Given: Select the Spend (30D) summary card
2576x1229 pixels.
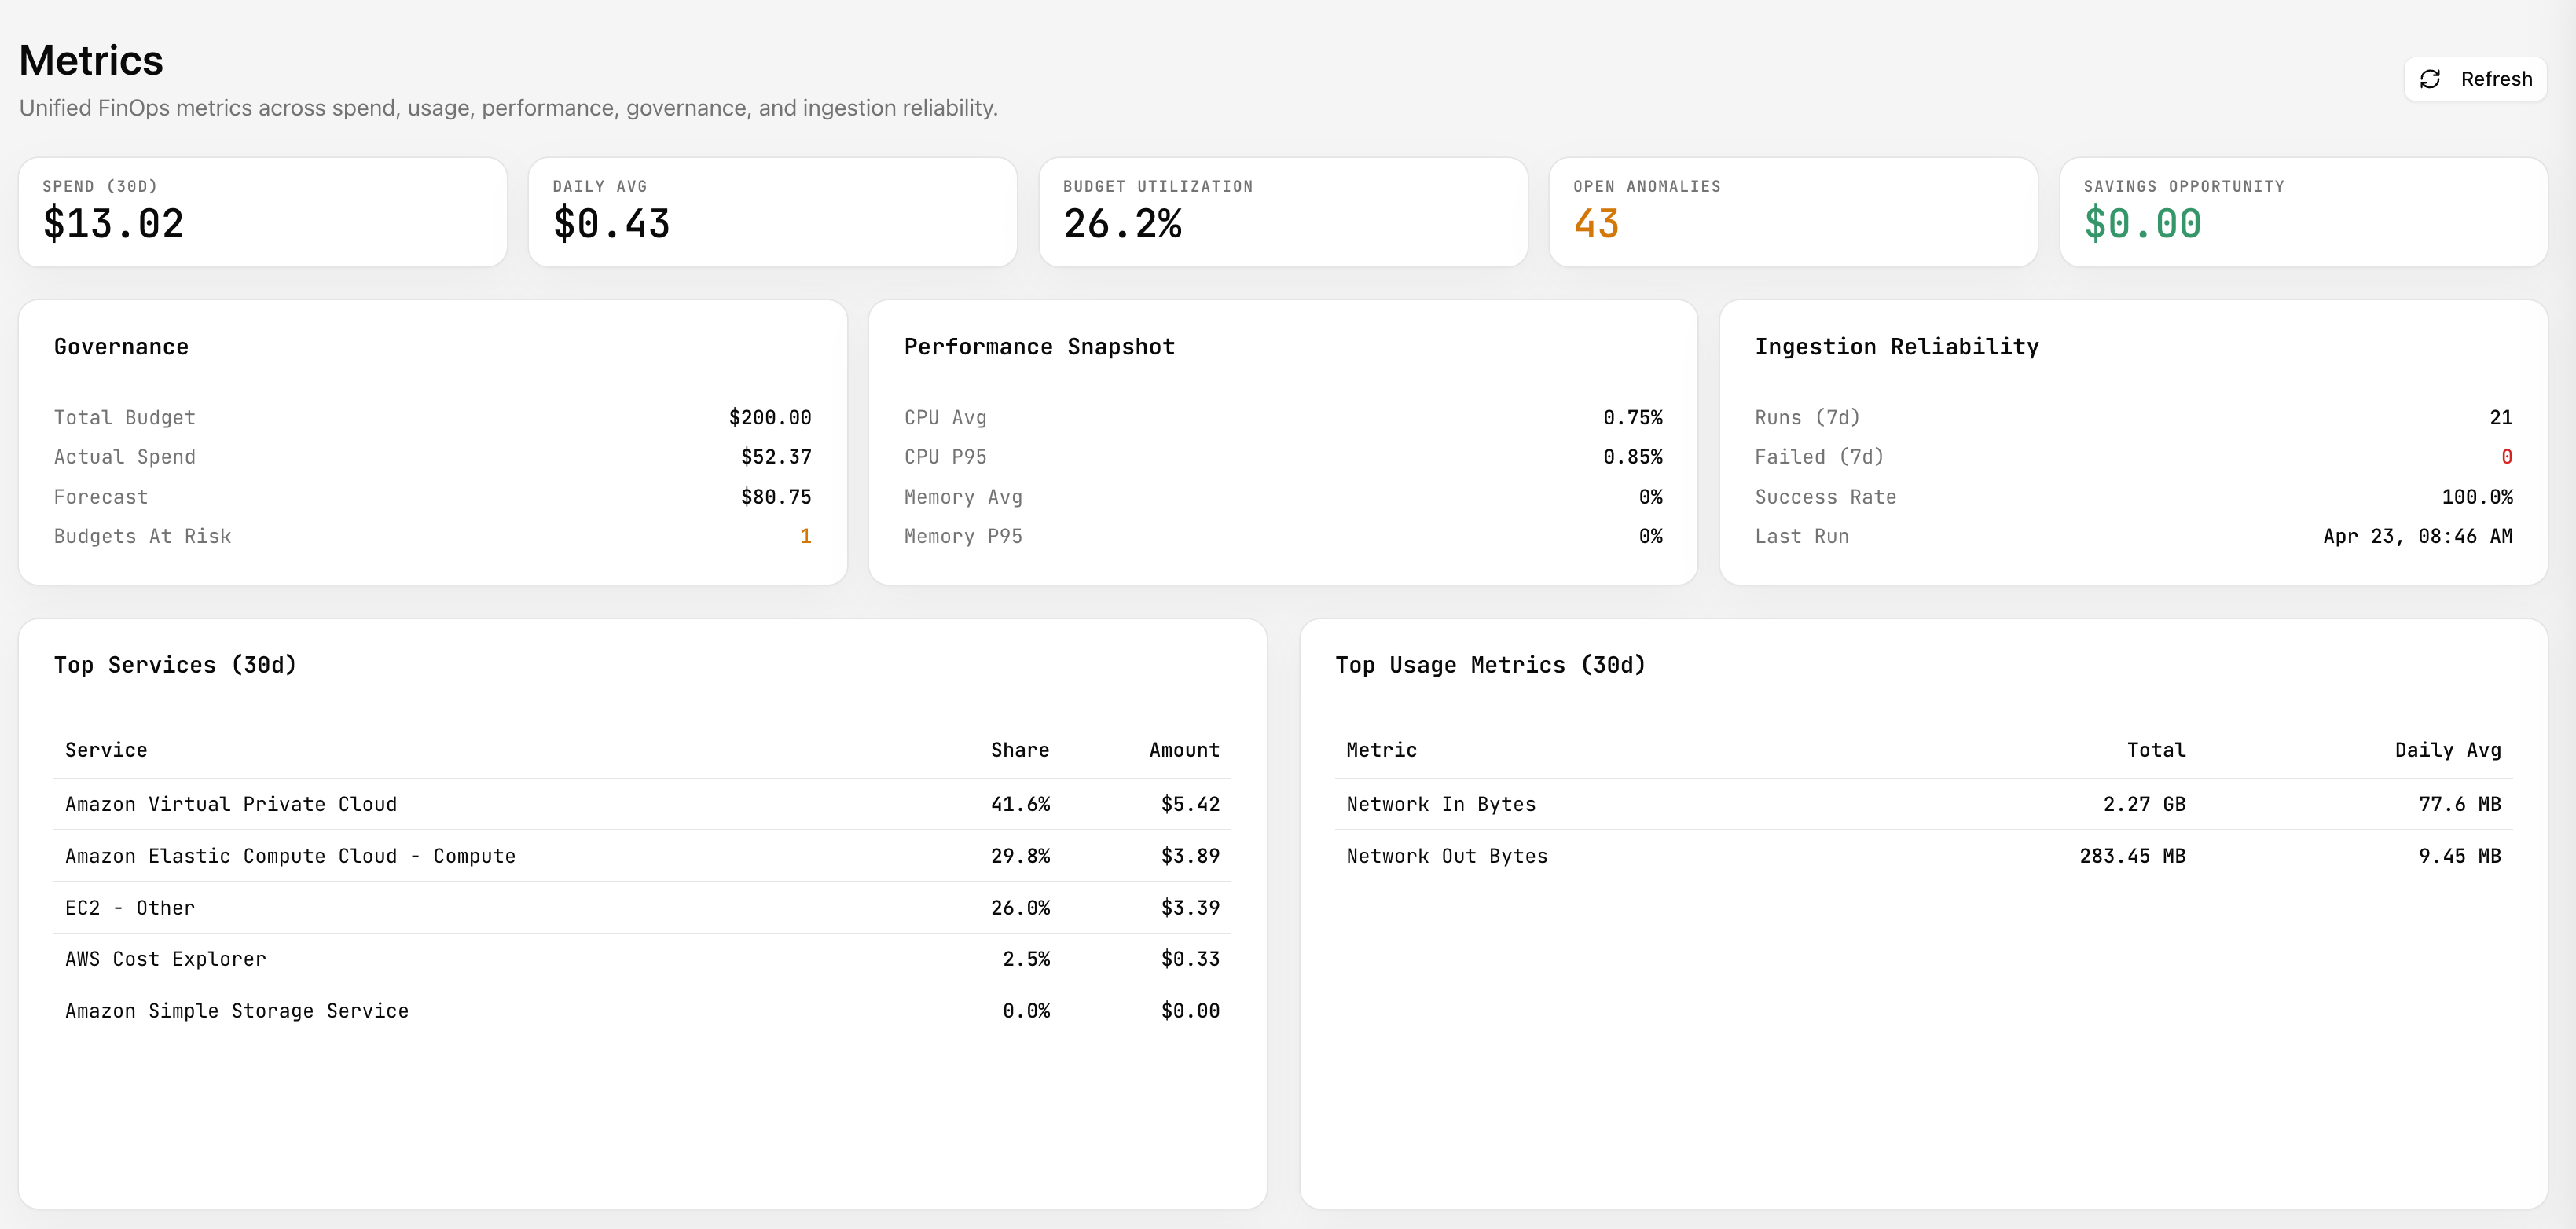Looking at the screenshot, I should (x=262, y=212).
